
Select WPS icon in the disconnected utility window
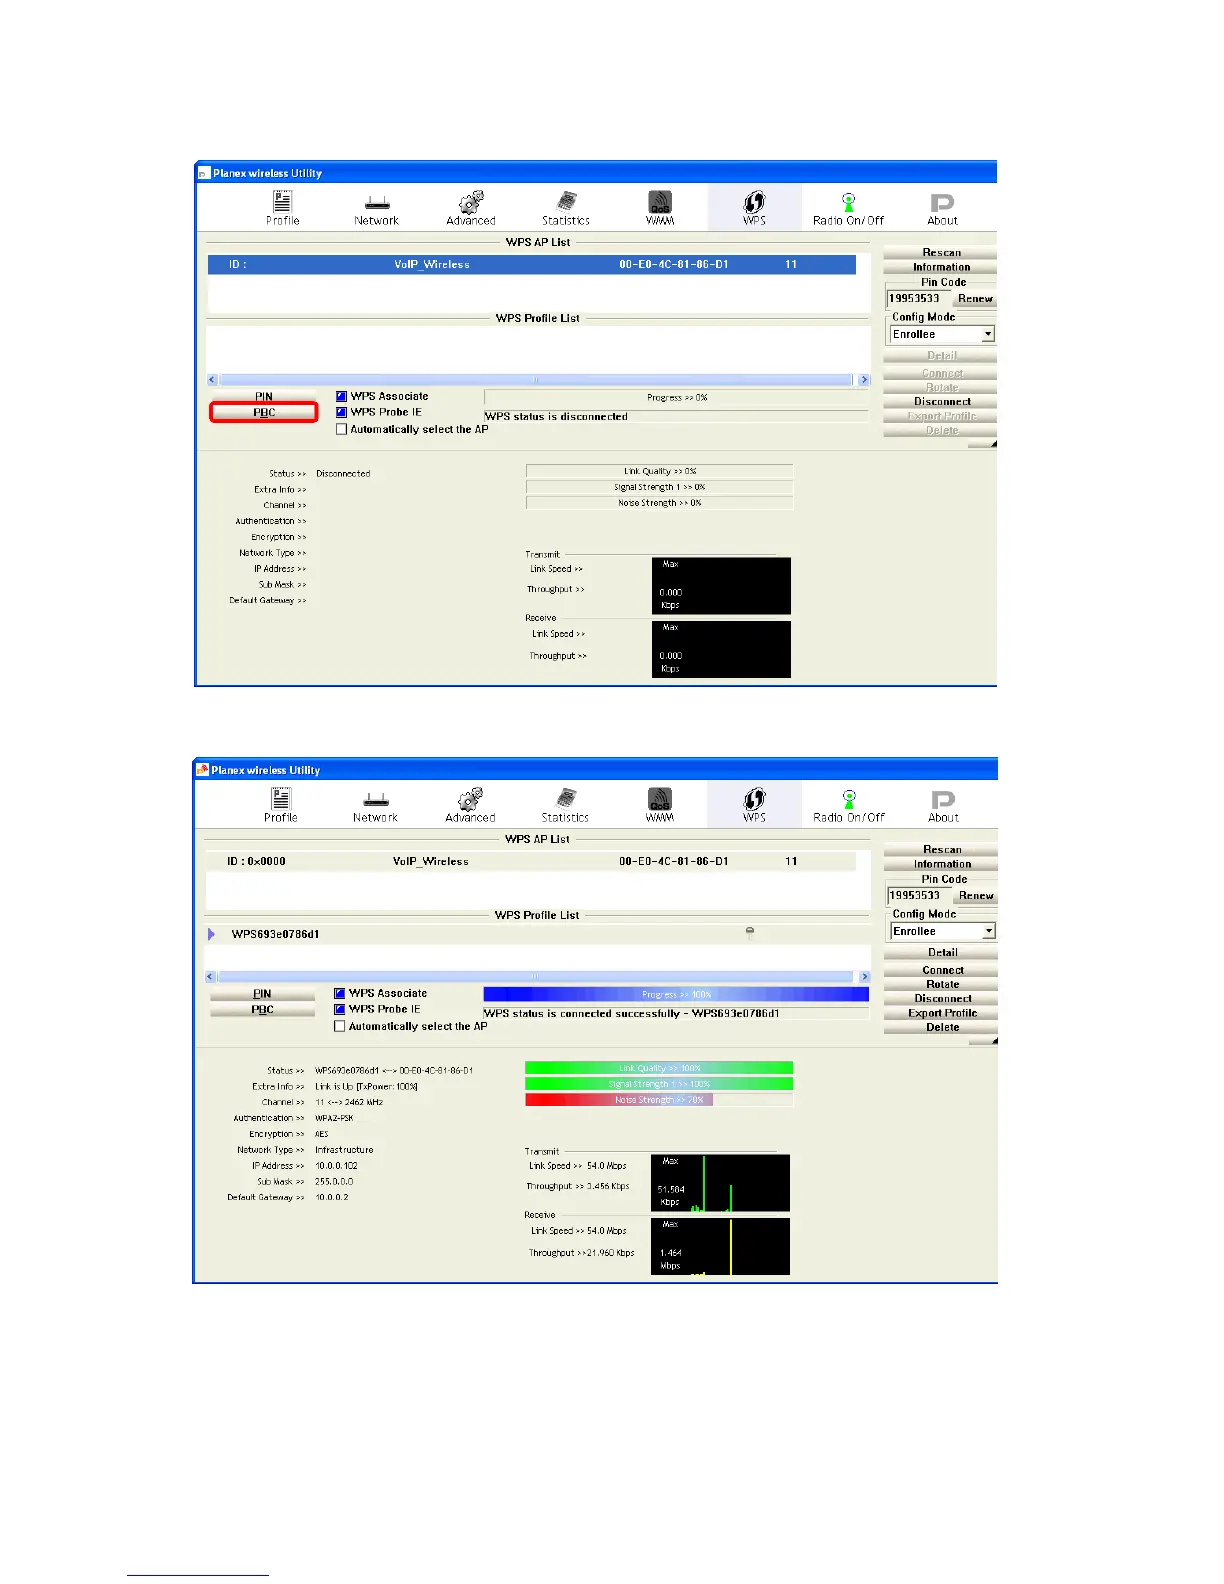point(755,208)
